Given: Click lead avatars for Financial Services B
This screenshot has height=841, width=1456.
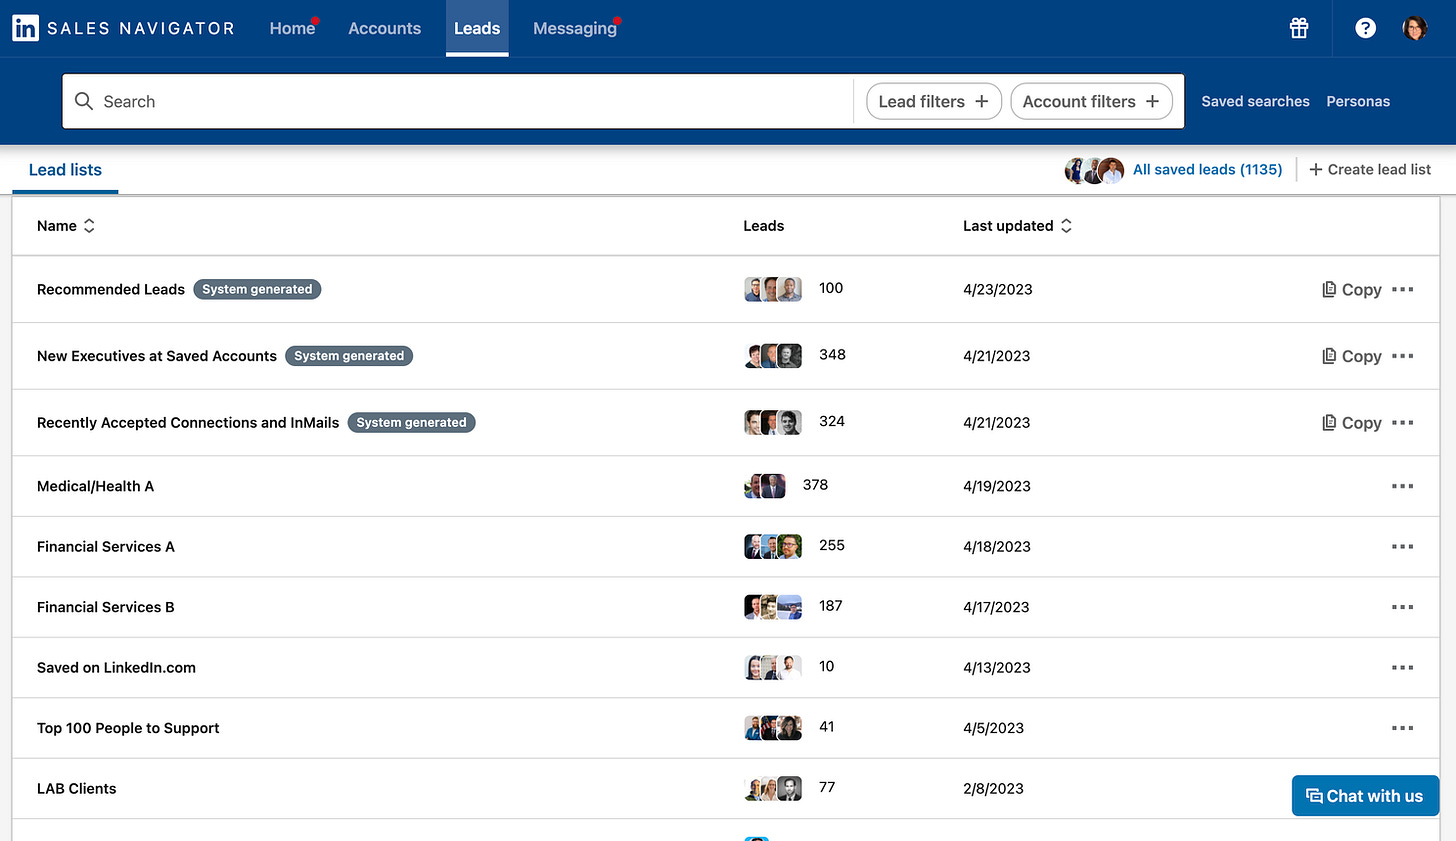Looking at the screenshot, I should [773, 607].
